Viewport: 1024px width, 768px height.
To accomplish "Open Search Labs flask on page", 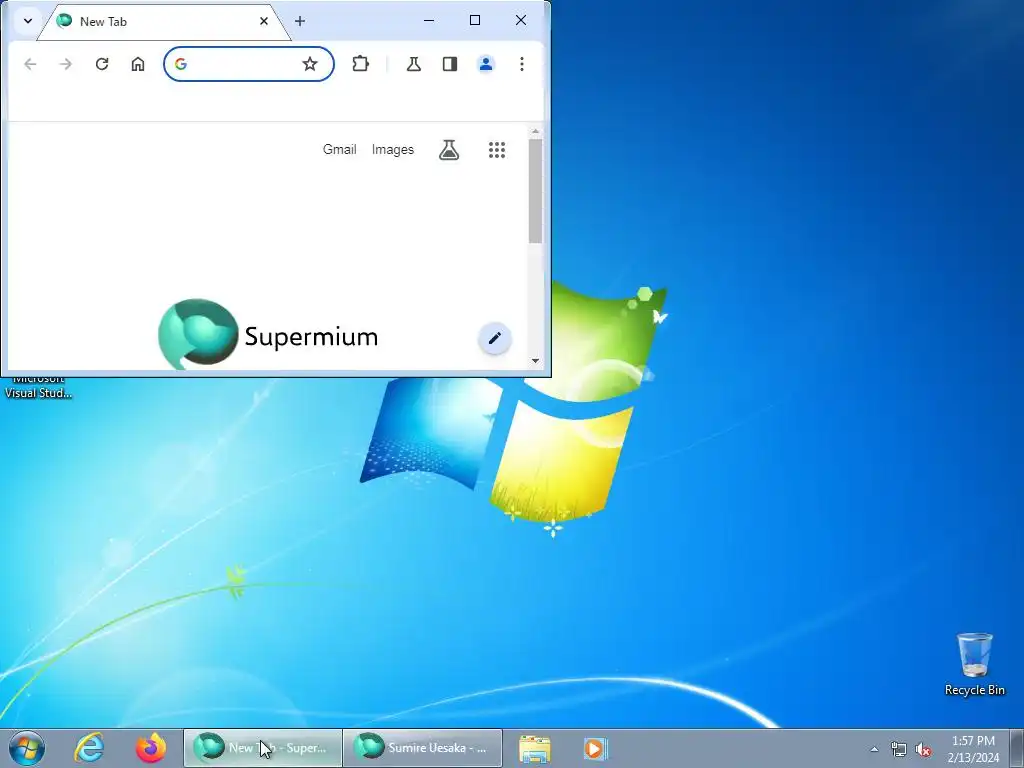I will [x=449, y=150].
